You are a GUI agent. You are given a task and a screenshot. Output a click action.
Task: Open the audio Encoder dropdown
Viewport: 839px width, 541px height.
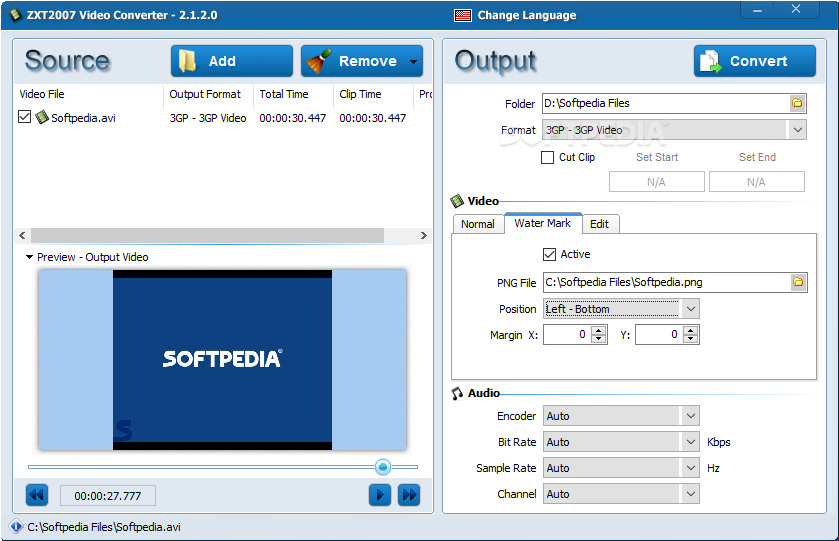click(x=621, y=416)
